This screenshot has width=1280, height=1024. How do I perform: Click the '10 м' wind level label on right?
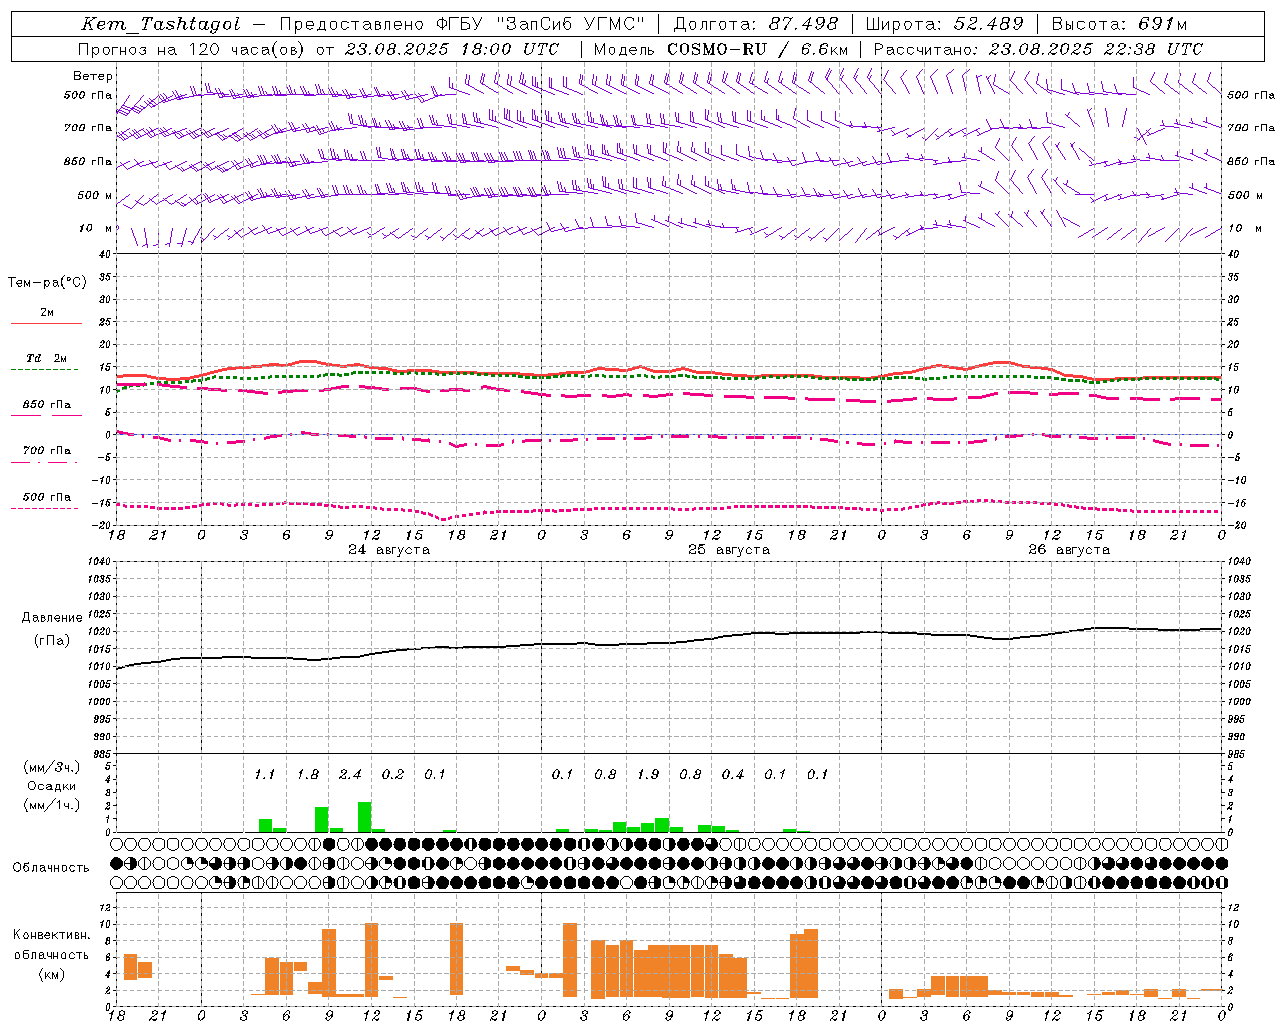click(x=1243, y=228)
